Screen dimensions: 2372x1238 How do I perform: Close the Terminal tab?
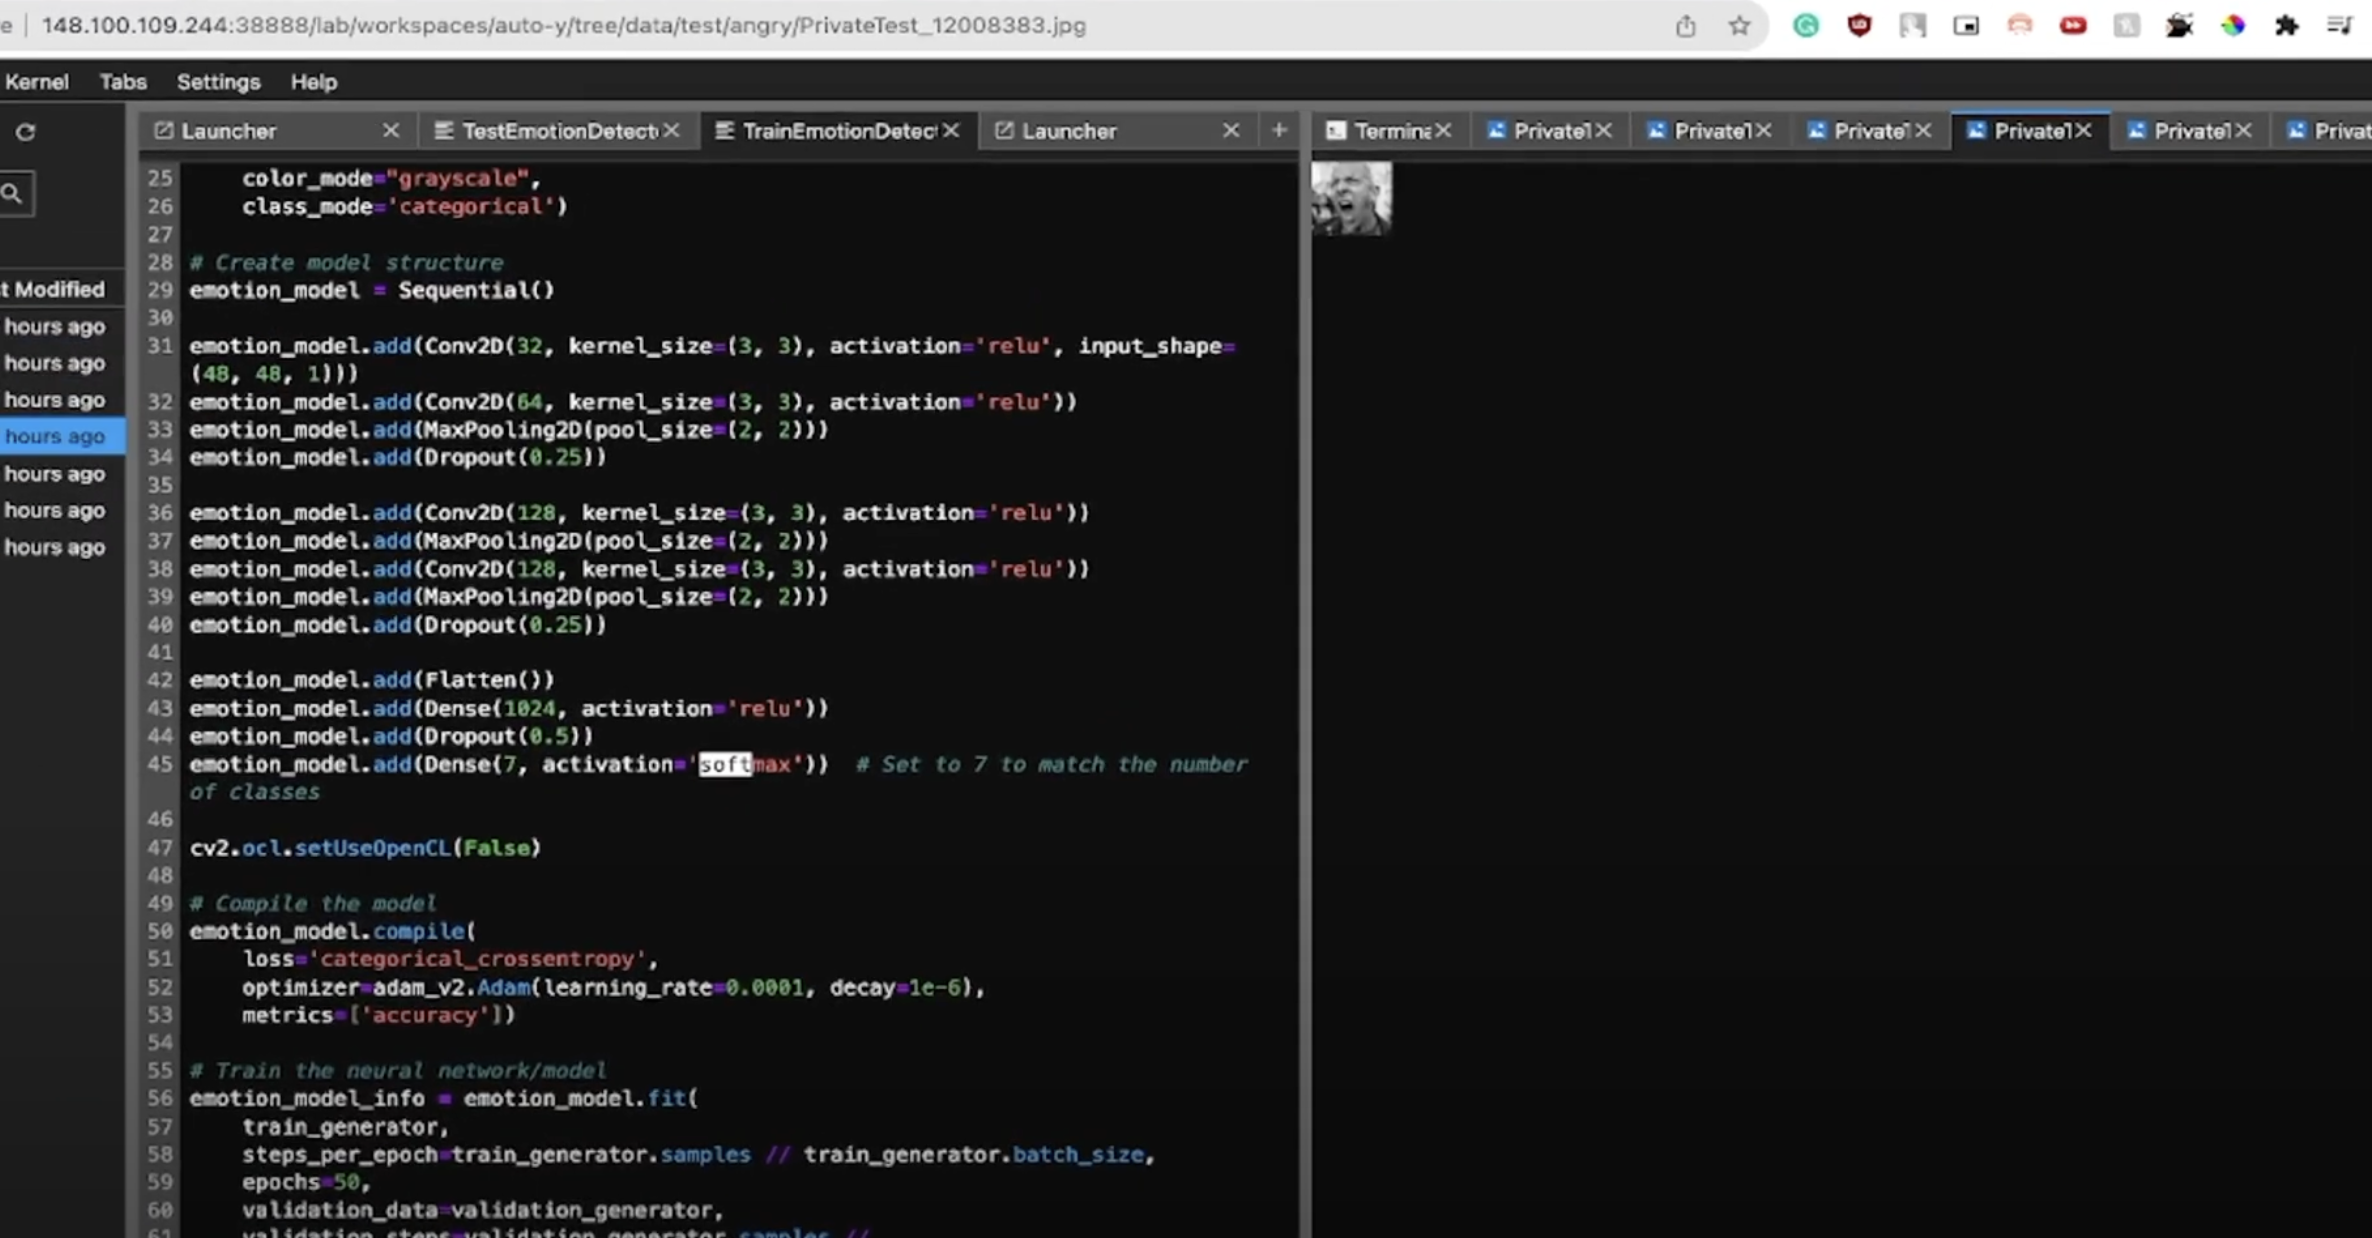tap(1443, 131)
